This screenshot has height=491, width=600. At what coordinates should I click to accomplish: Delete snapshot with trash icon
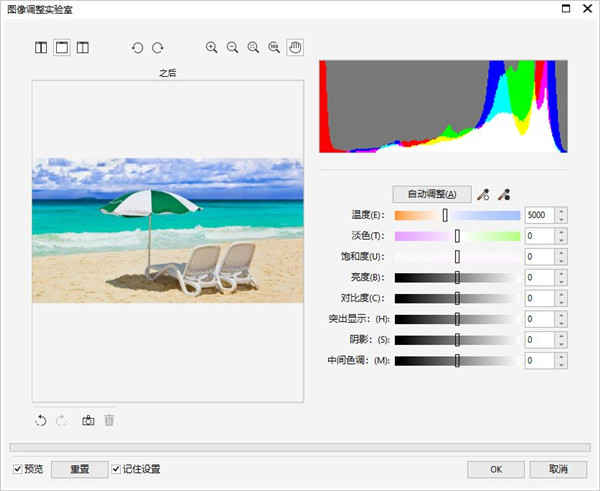pos(109,421)
